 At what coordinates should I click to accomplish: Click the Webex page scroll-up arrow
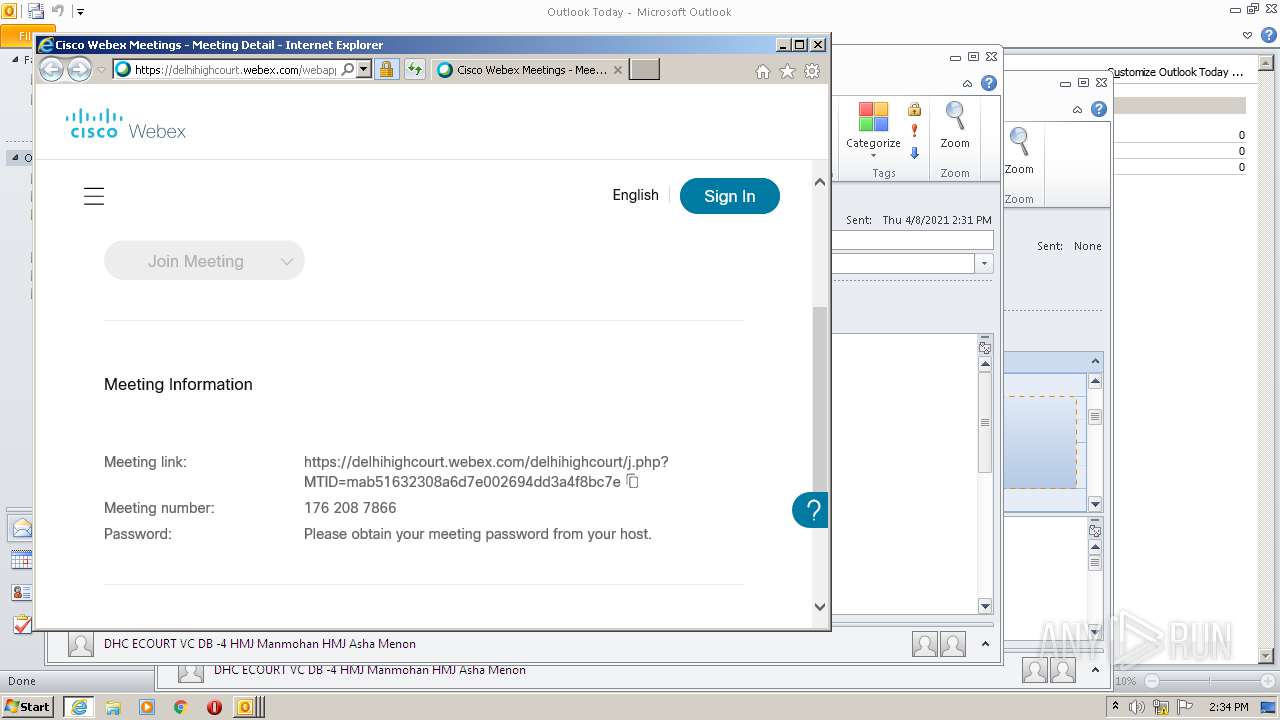820,182
